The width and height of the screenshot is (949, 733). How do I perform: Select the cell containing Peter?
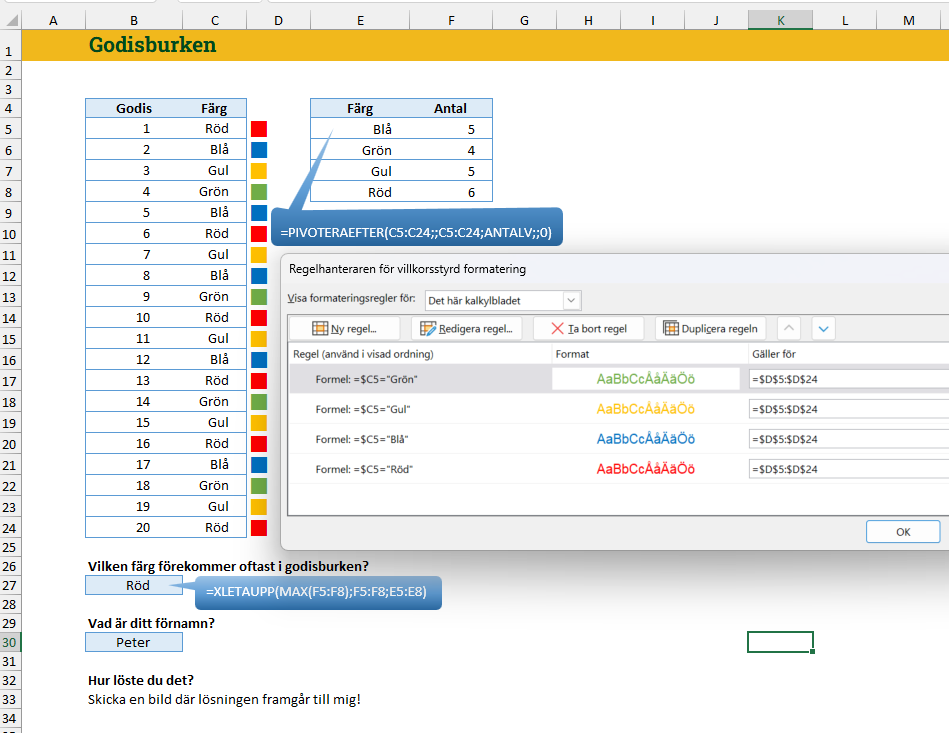pyautogui.click(x=134, y=642)
